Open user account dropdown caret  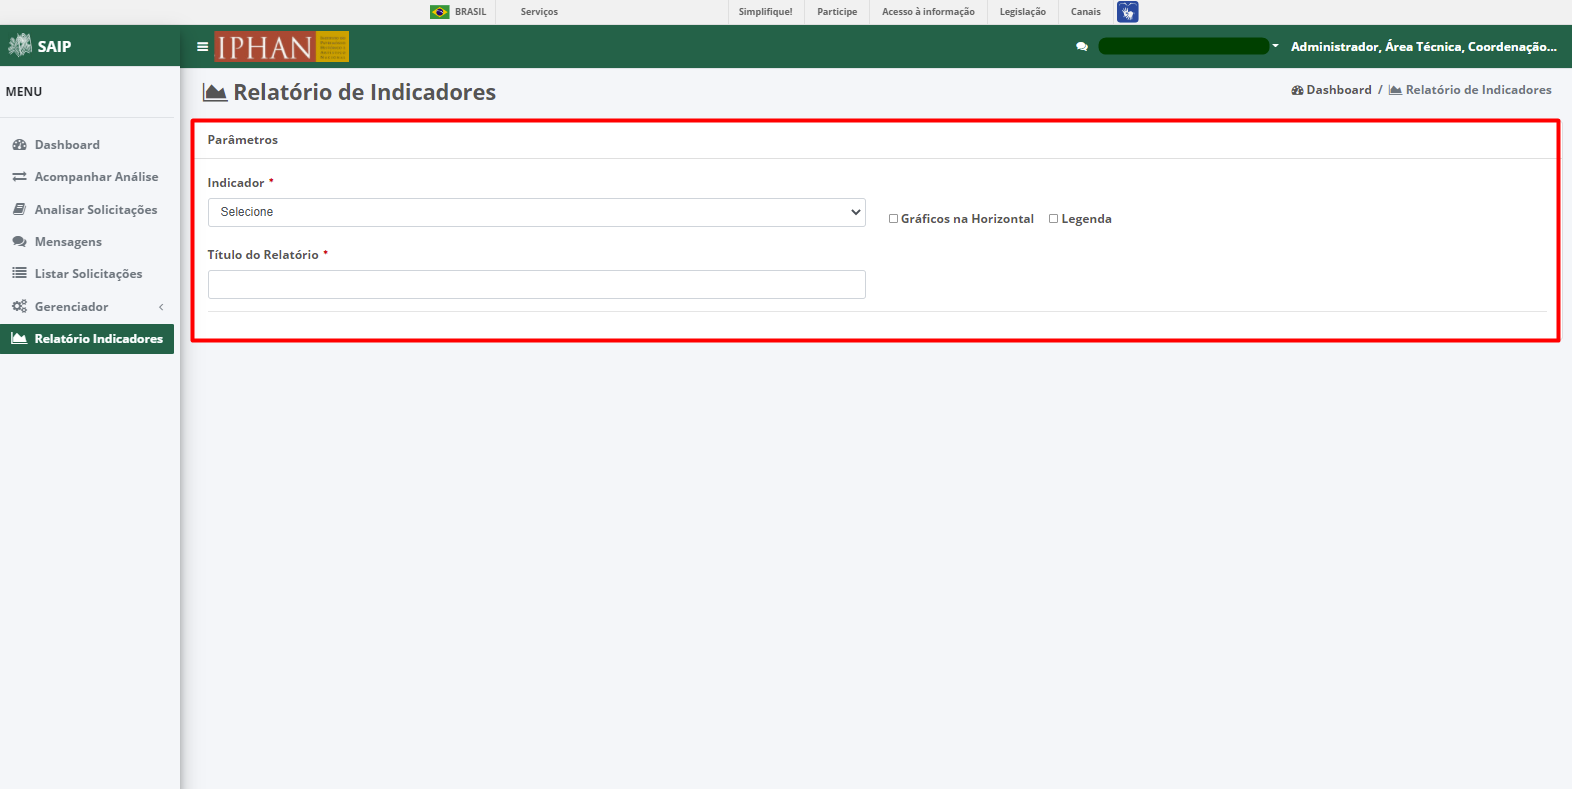1275,46
